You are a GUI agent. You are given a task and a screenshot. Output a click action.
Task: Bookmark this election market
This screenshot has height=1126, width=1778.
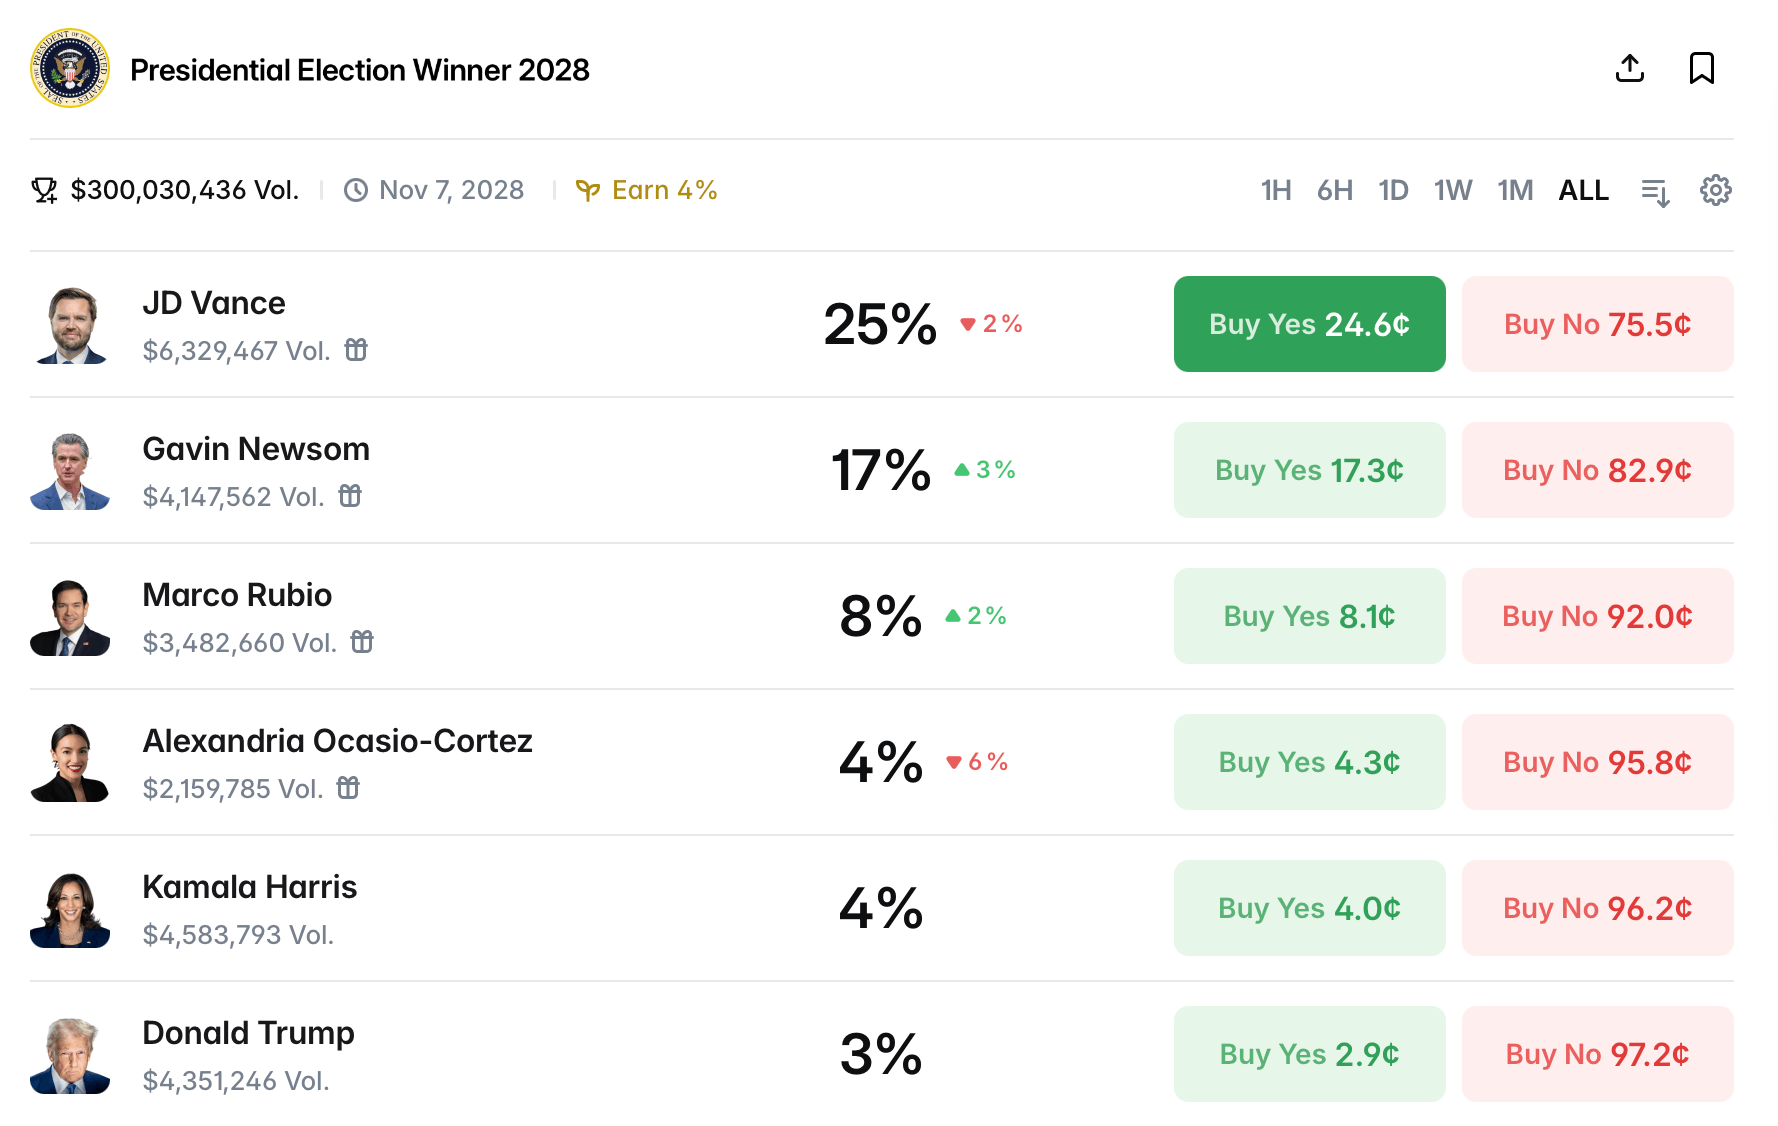(1701, 68)
